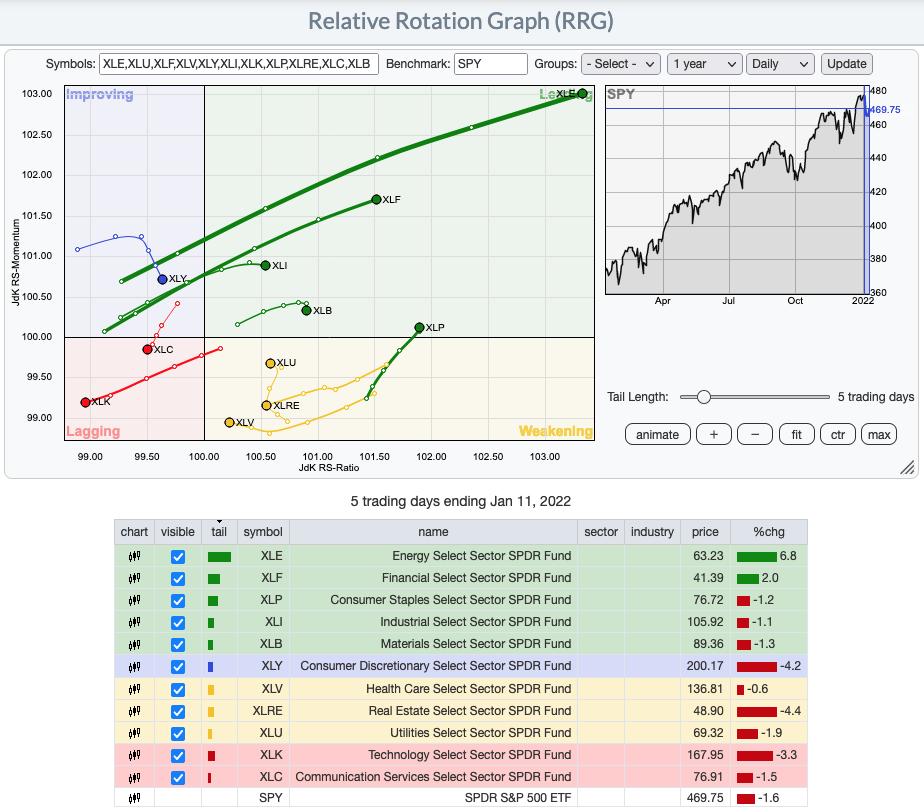Grab the panel resize handle corner
924x812 pixels.
click(908, 467)
